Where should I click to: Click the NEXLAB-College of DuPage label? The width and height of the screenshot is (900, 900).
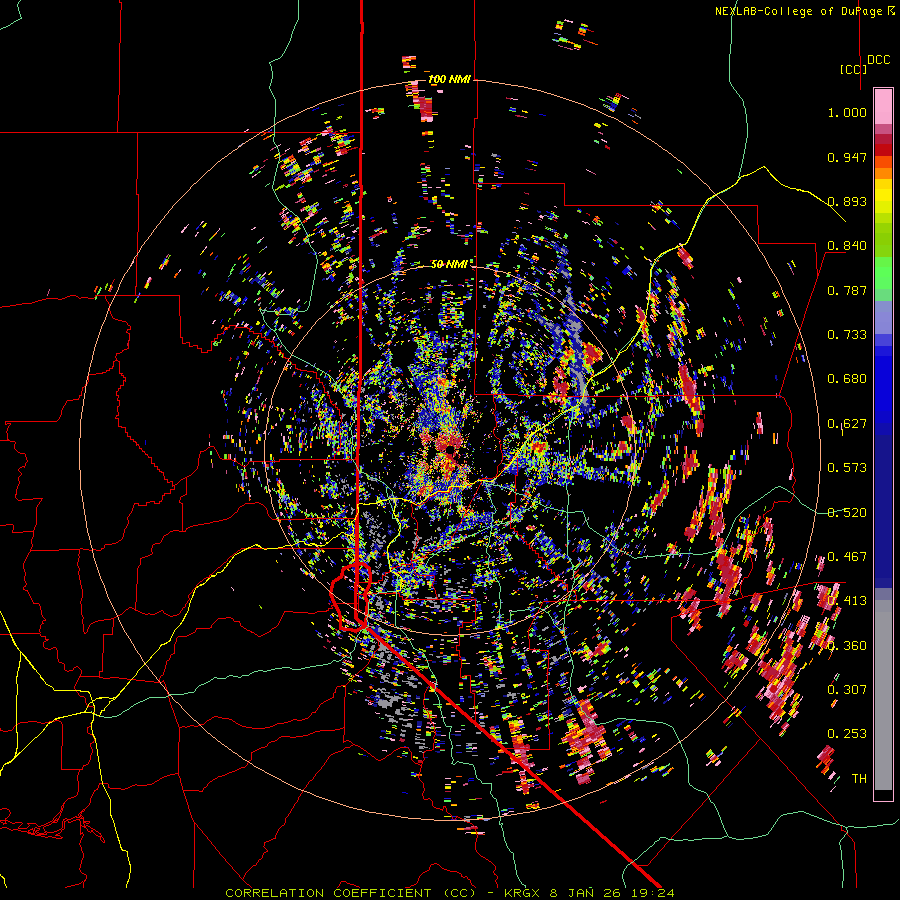(x=800, y=11)
